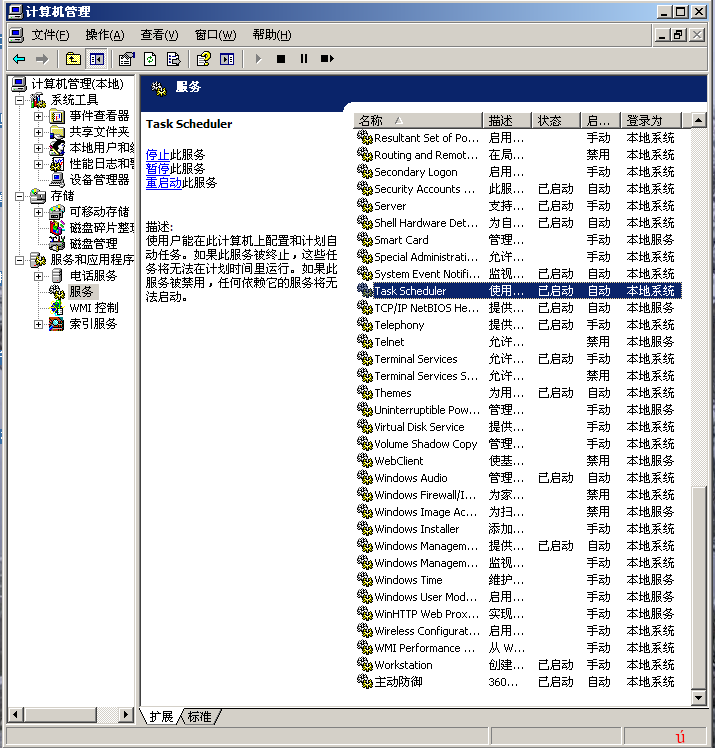The image size is (715, 748).
Task: Collapse the 系统工具 tree node
Action: coord(21,100)
